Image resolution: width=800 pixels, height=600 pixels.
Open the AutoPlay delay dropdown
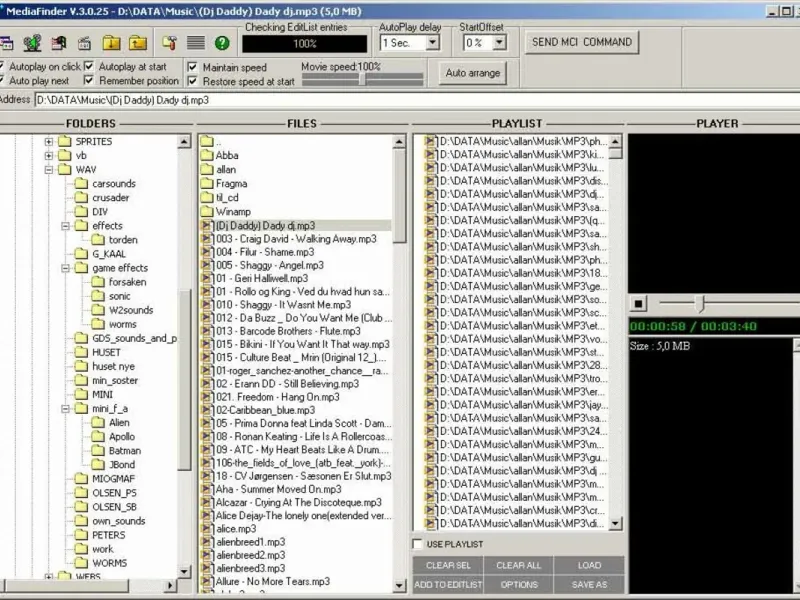click(432, 43)
